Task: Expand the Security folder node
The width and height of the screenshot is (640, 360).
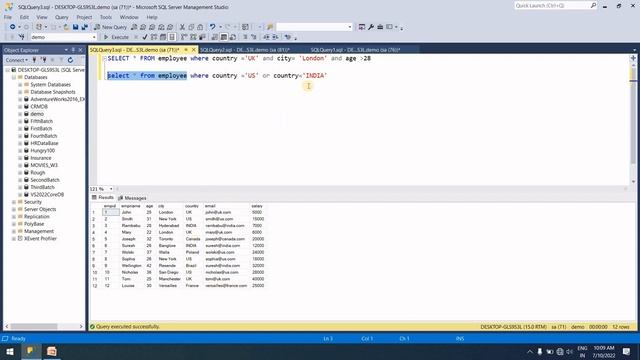Action: [13, 202]
